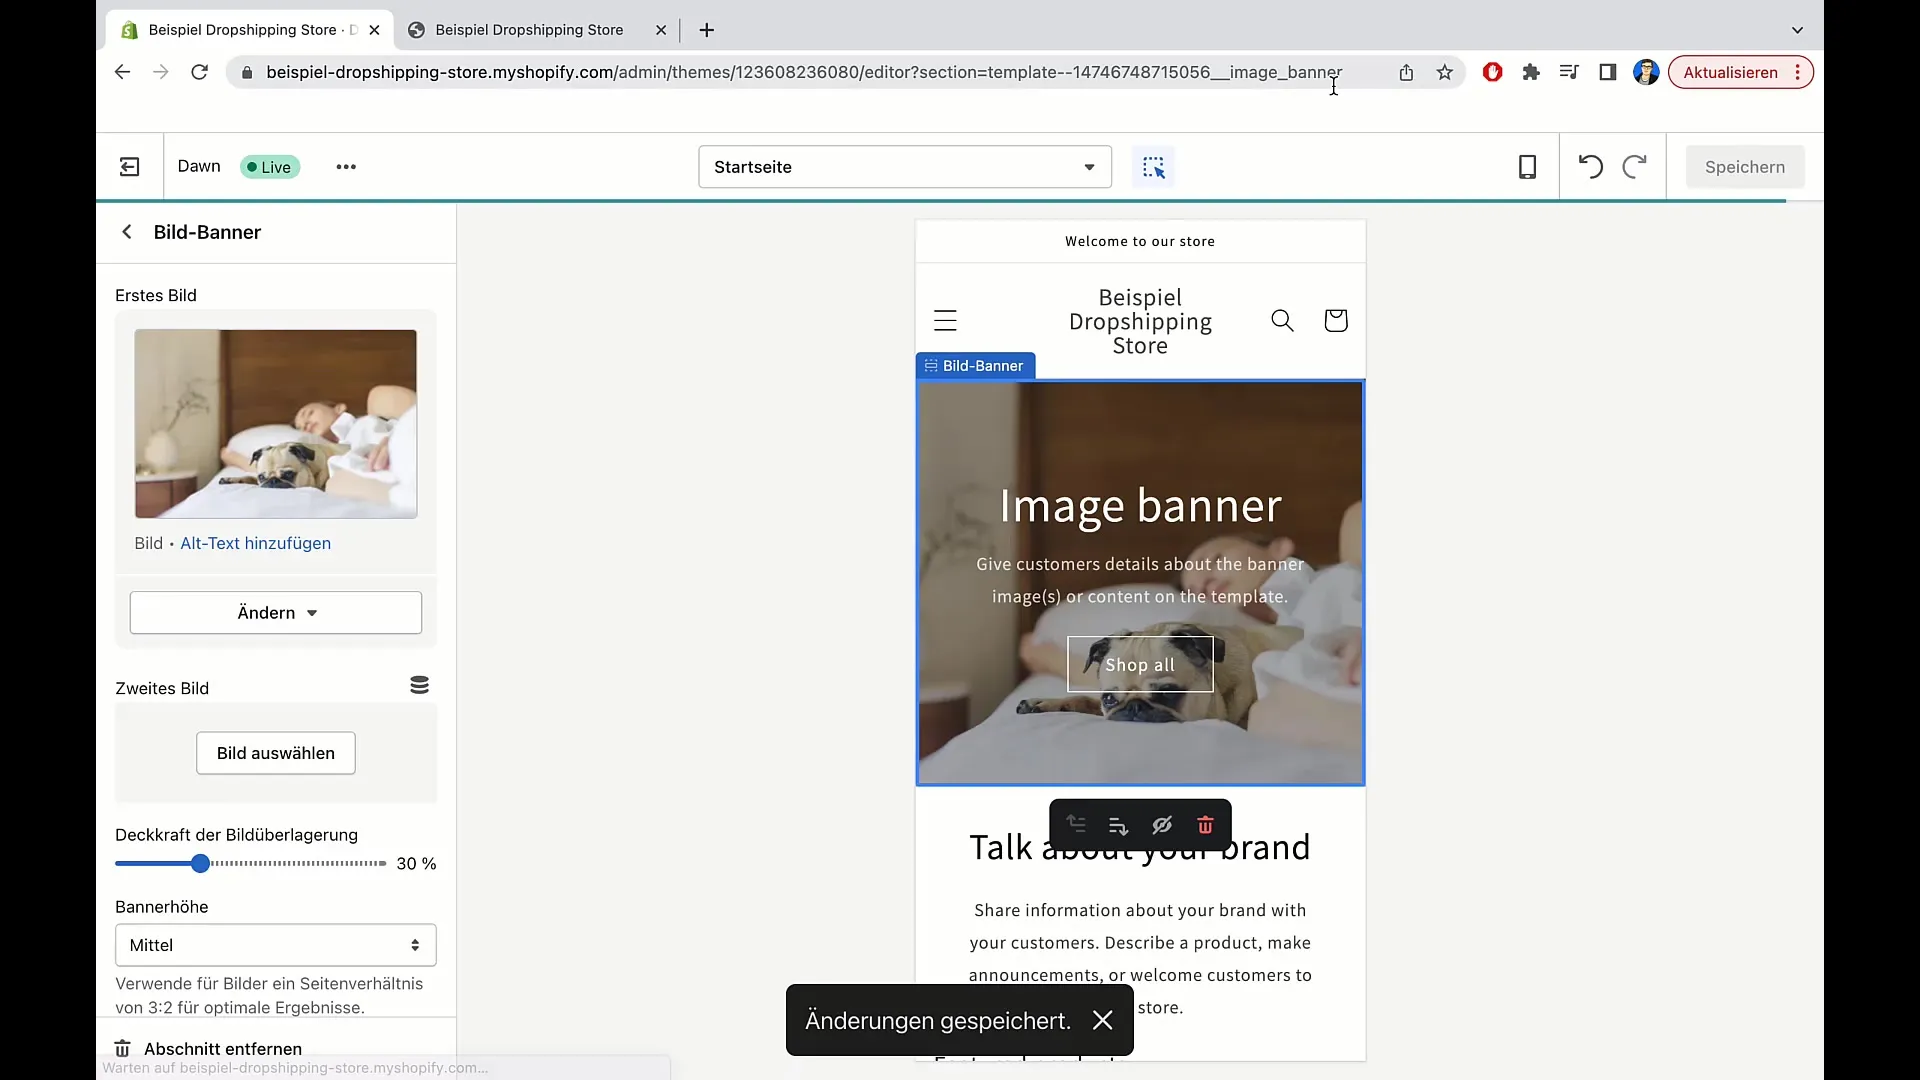Click the ellipsis menu next to Dawn theme
Image resolution: width=1920 pixels, height=1080 pixels.
coord(345,166)
